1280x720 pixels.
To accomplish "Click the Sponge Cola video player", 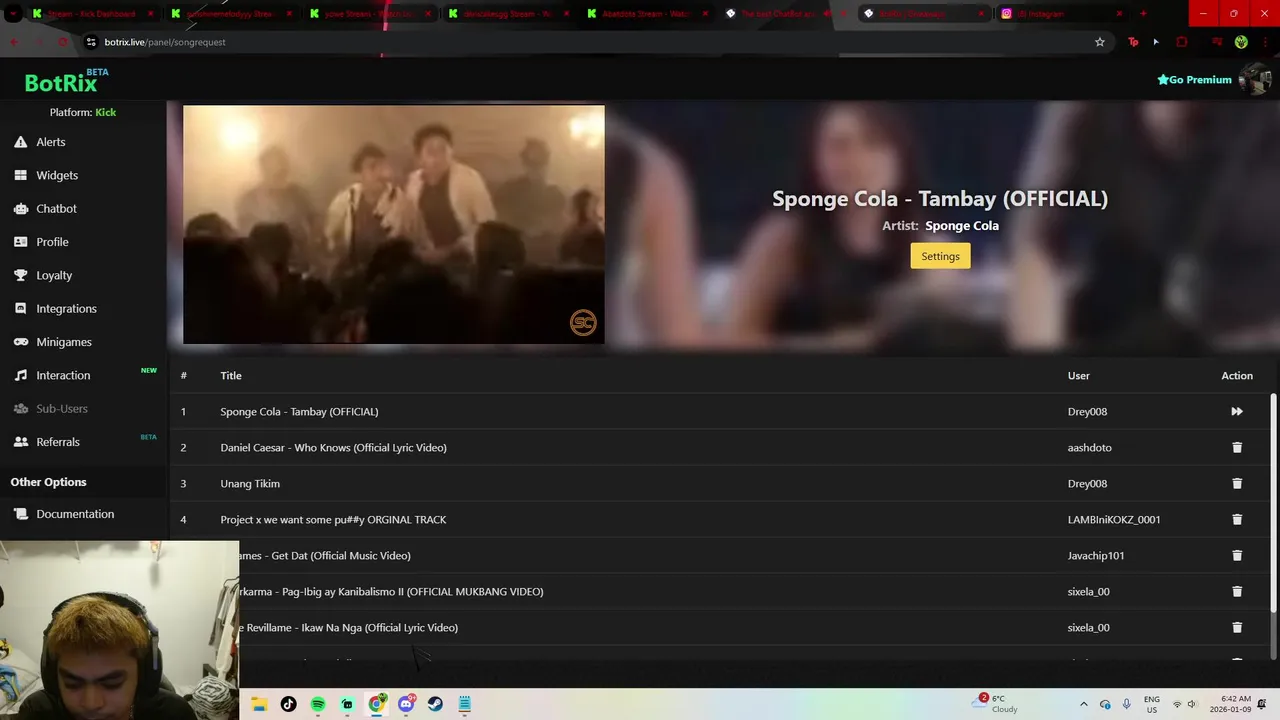I will (394, 225).
